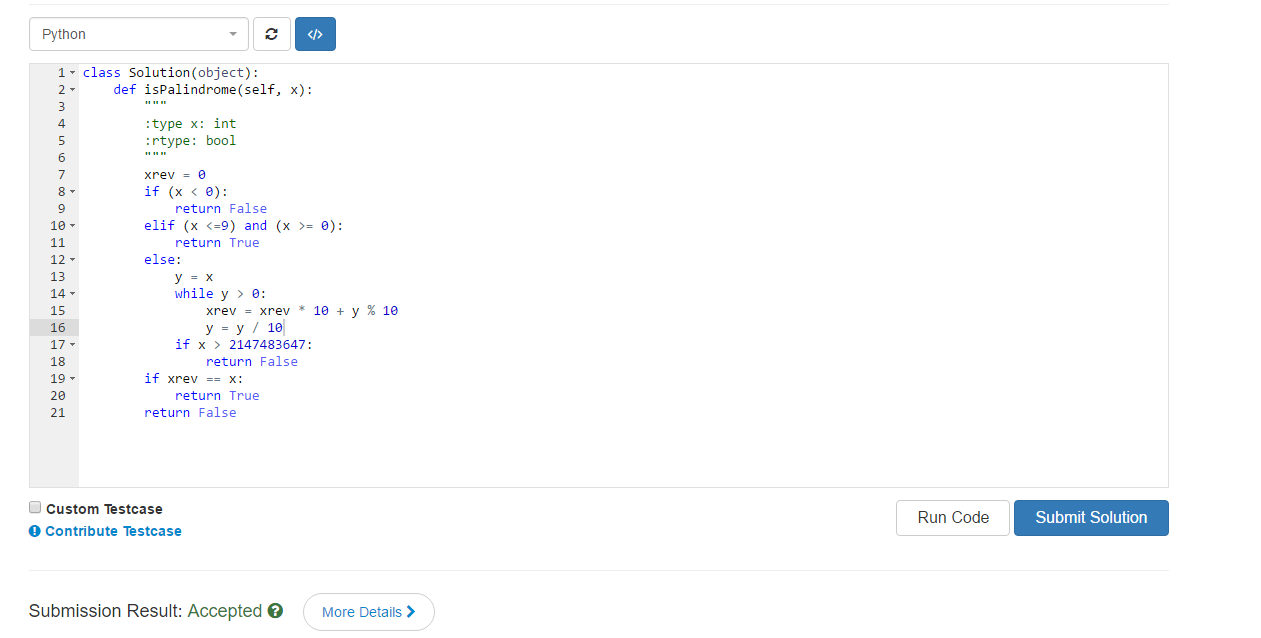Click the Accepted submission result text
The width and height of the screenshot is (1261, 638).
pos(225,611)
